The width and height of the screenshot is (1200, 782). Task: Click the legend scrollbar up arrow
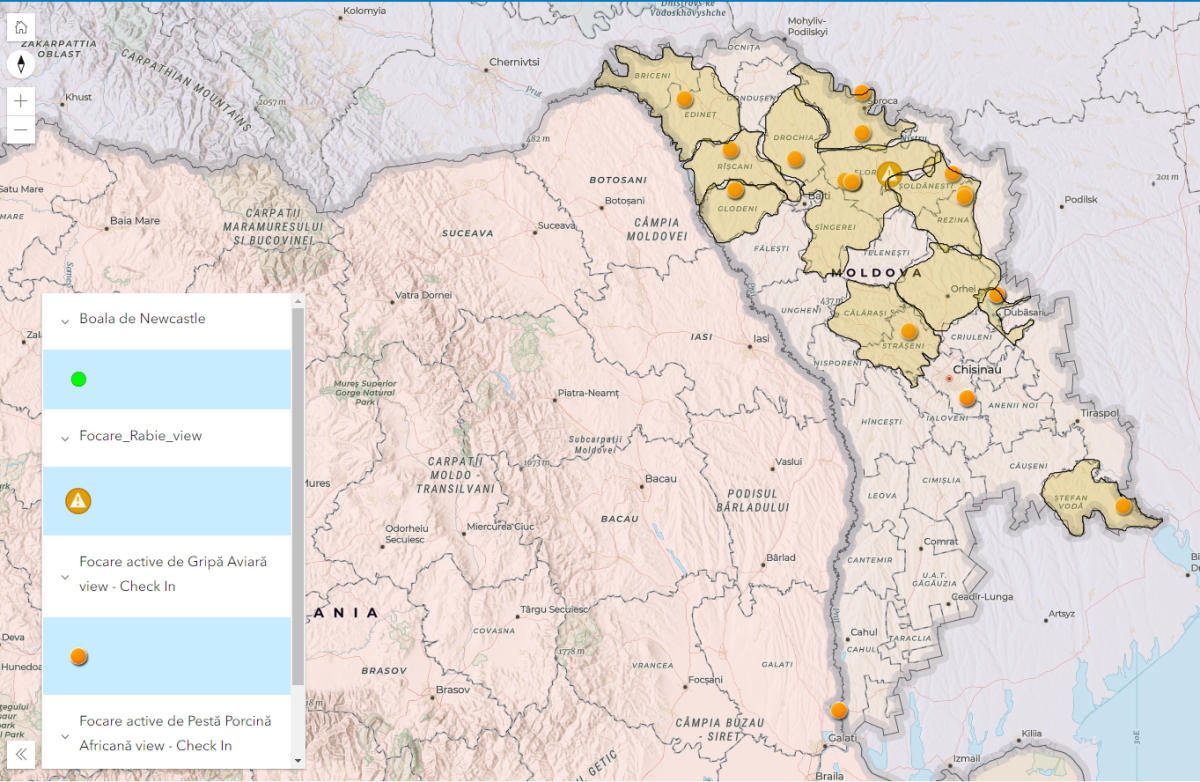[x=297, y=300]
